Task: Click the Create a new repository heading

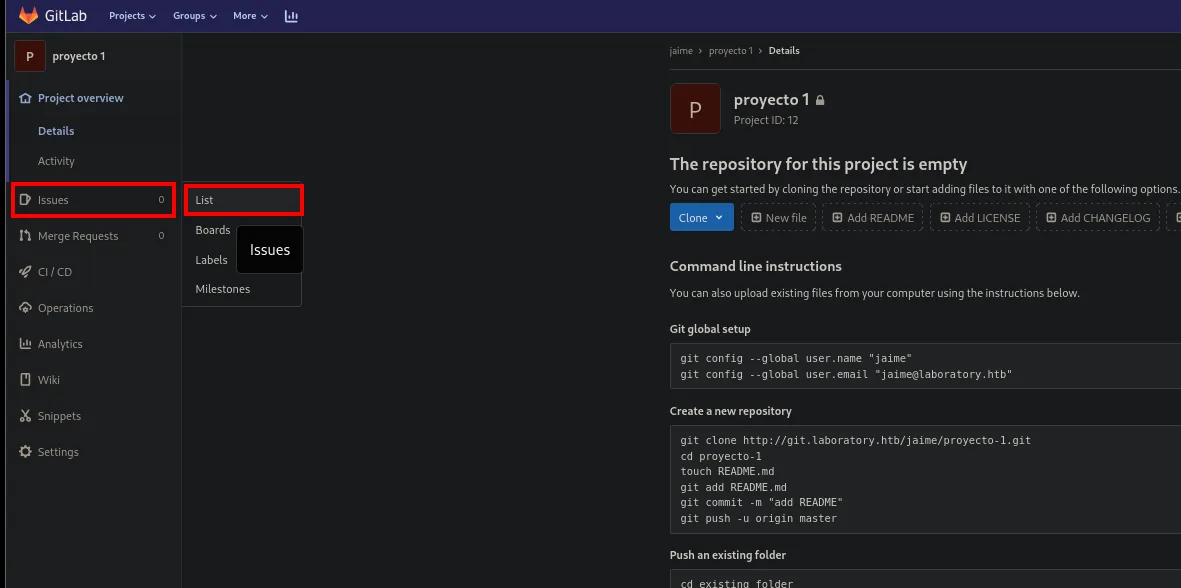Action: (x=731, y=411)
